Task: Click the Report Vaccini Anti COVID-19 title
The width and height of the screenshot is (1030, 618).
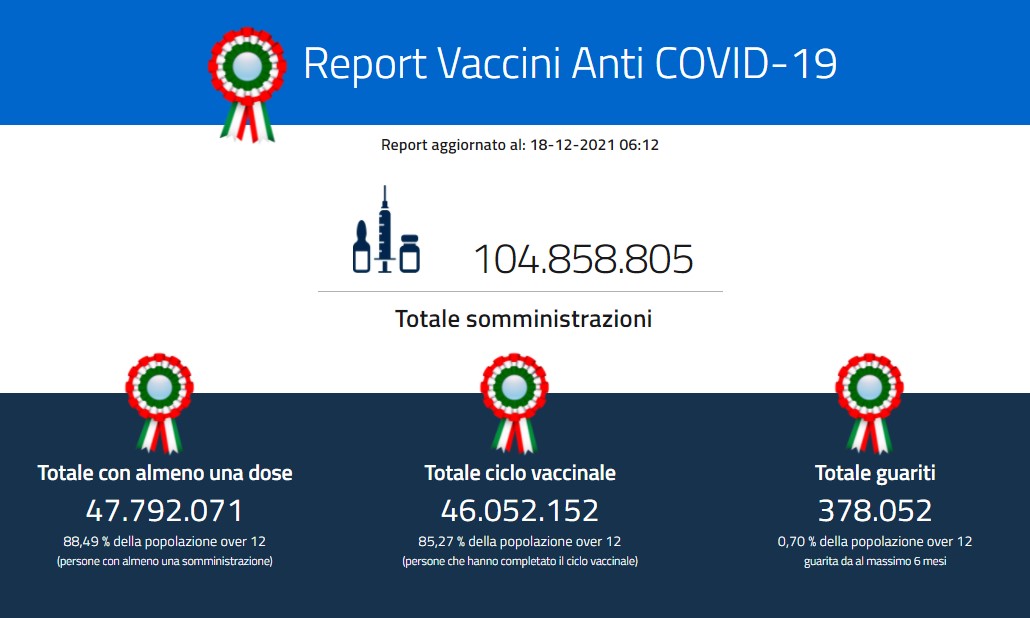Action: pos(569,63)
